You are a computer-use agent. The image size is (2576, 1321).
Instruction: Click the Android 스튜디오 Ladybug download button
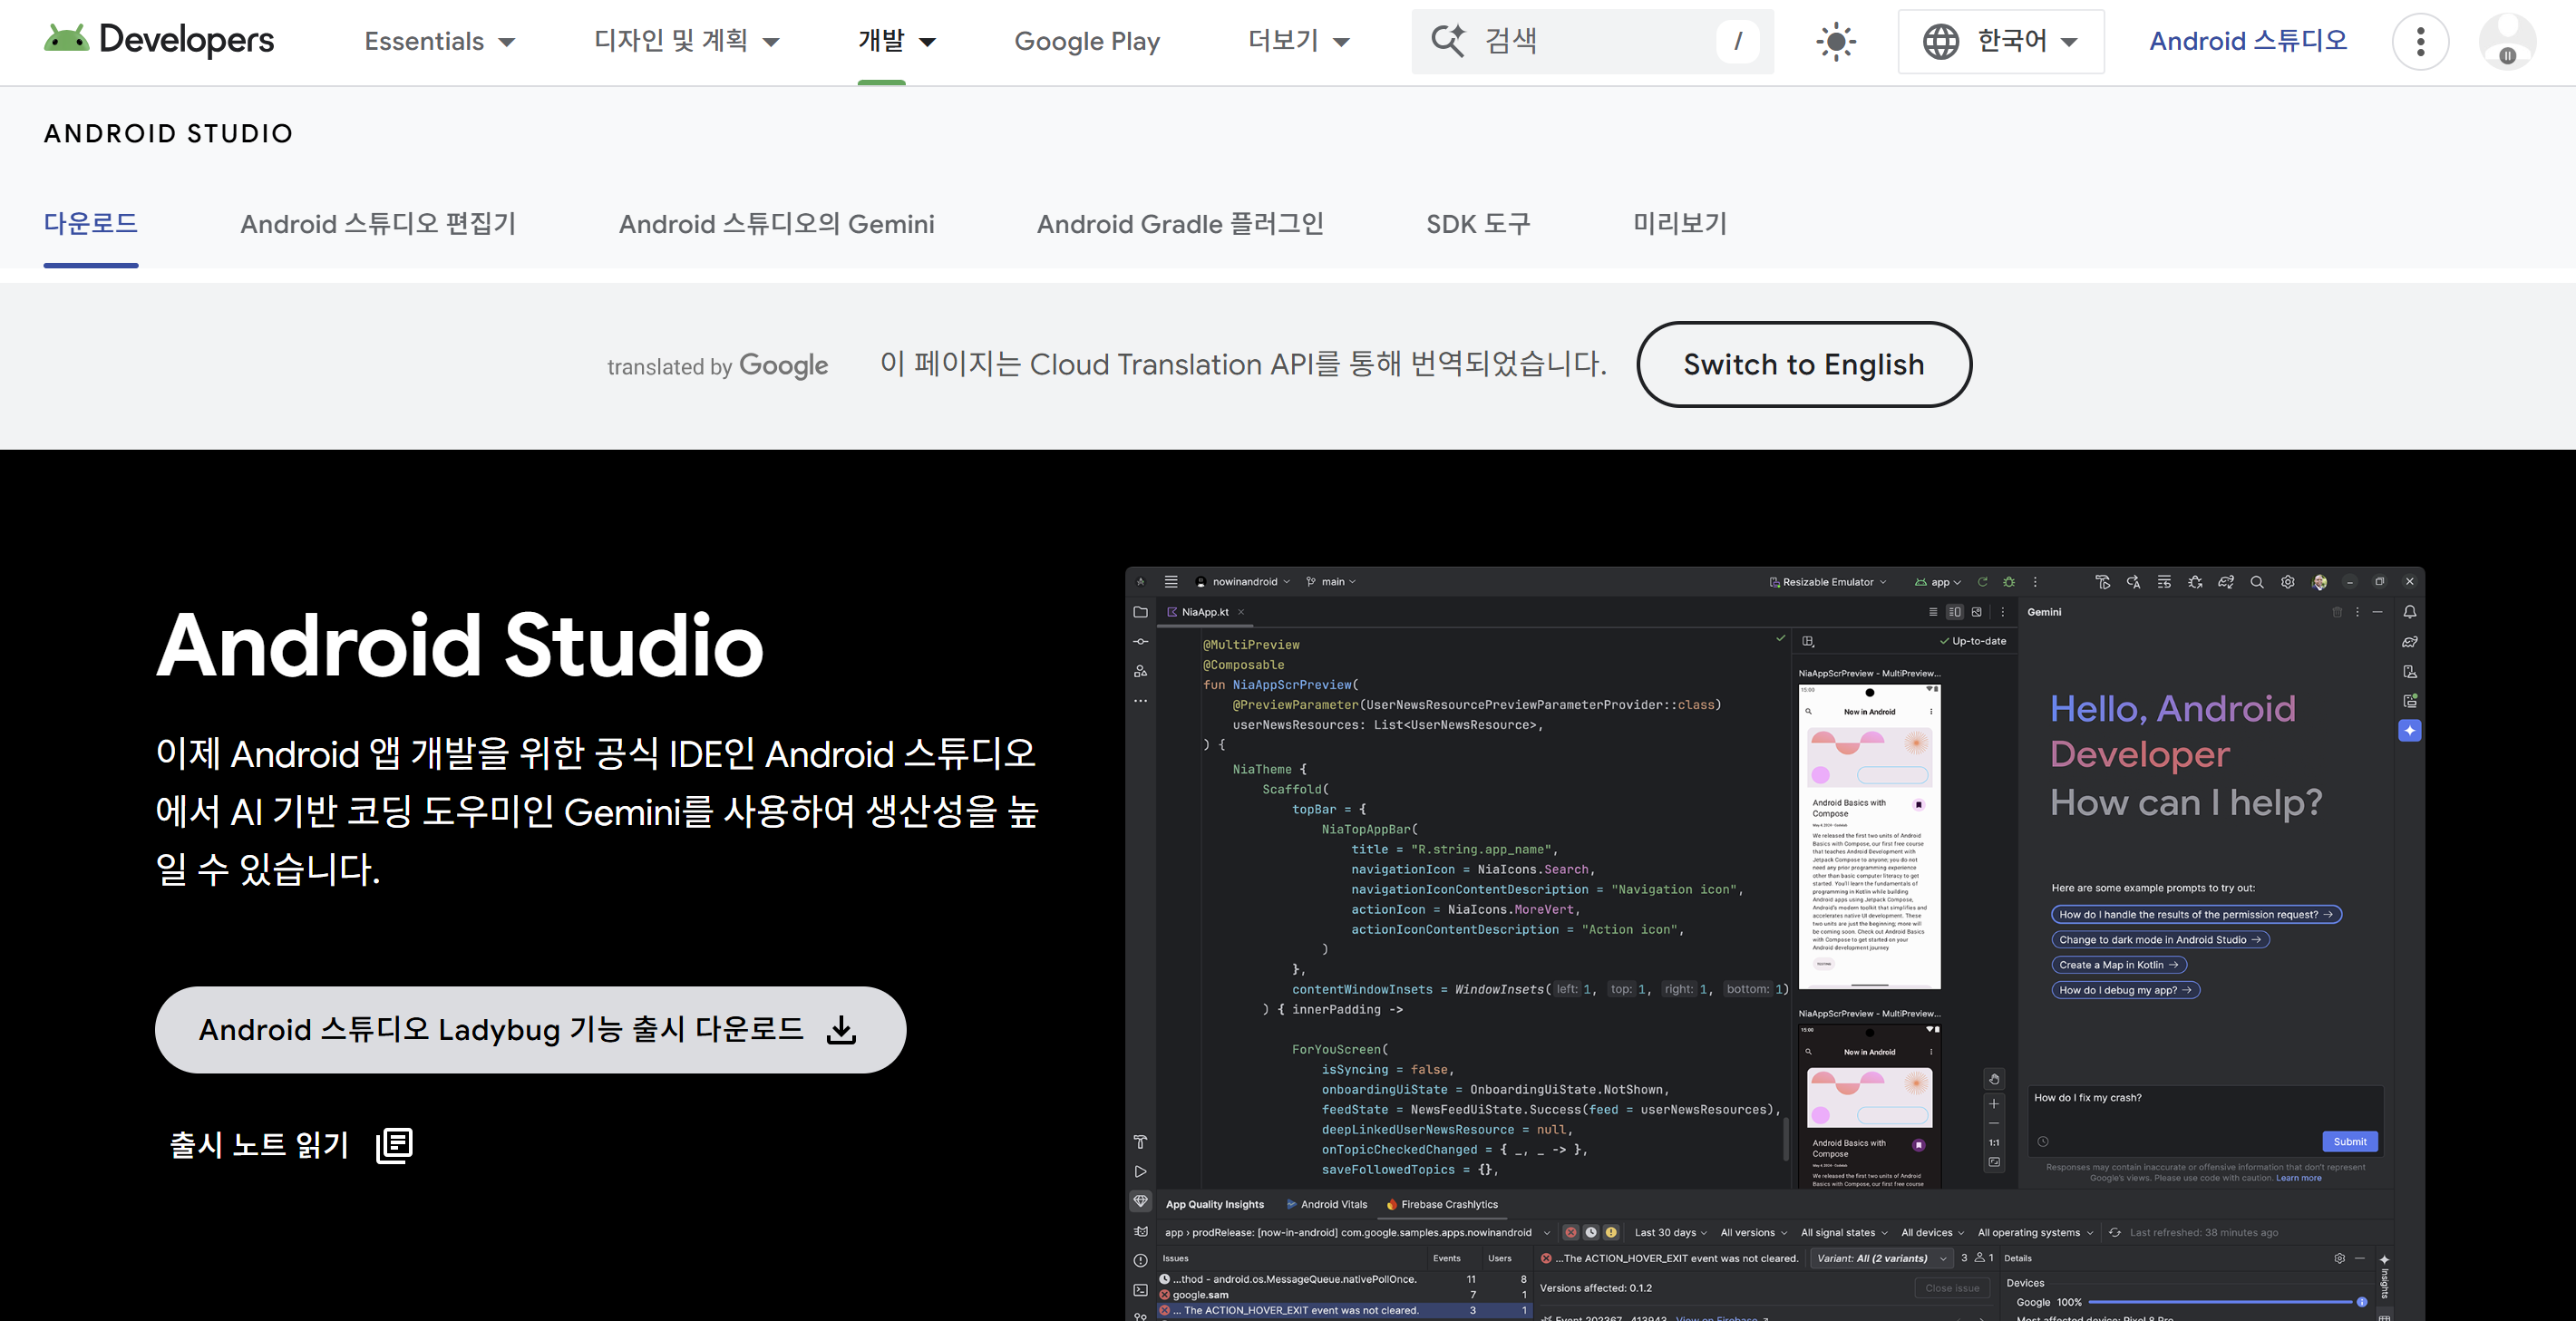point(530,1030)
